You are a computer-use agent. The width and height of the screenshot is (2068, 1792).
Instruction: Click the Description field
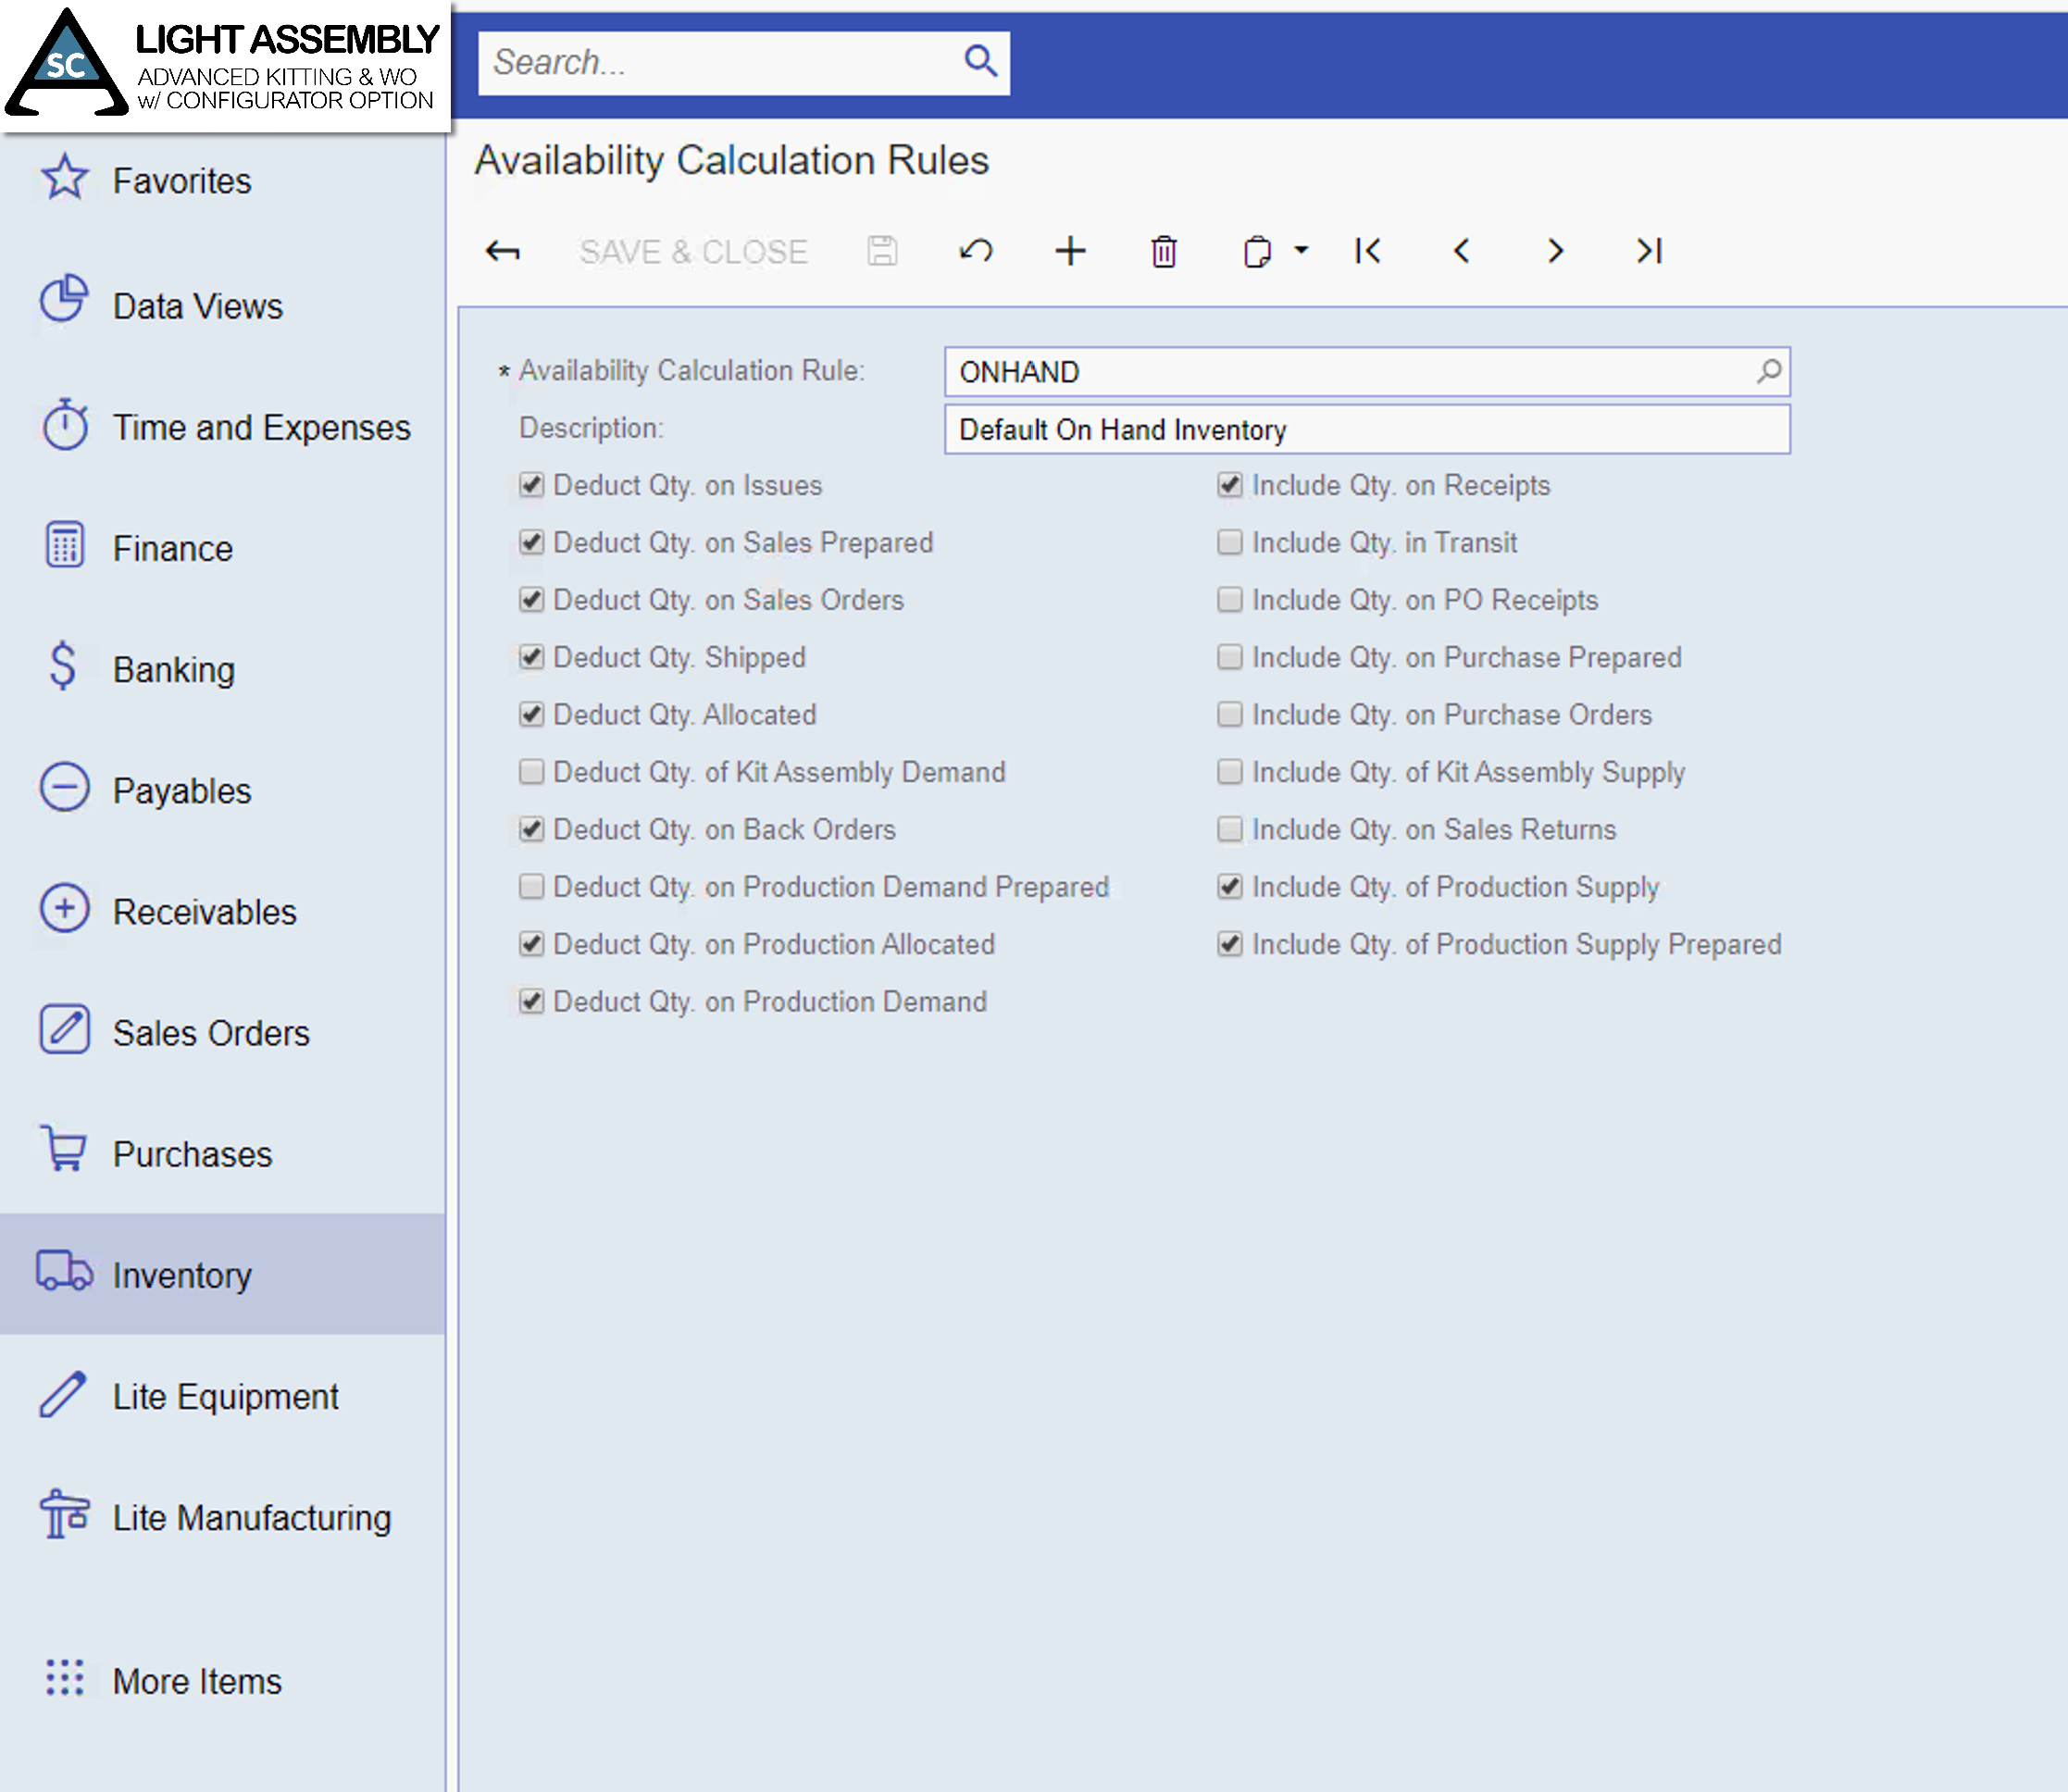[x=1367, y=430]
